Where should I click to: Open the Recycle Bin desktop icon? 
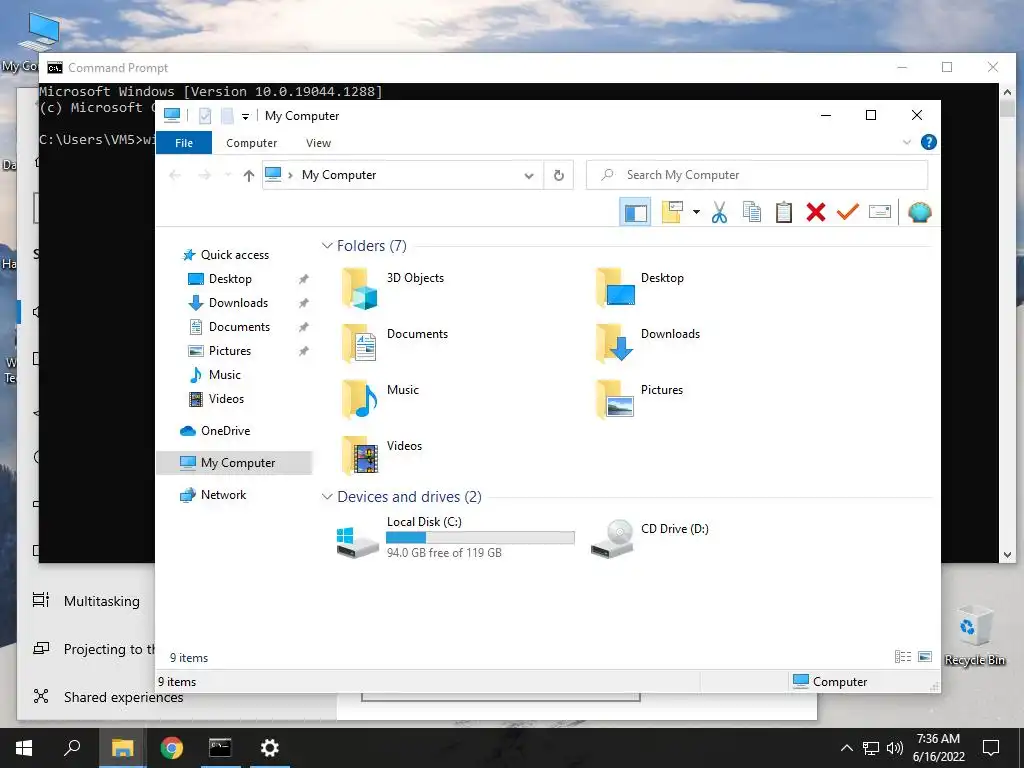974,636
